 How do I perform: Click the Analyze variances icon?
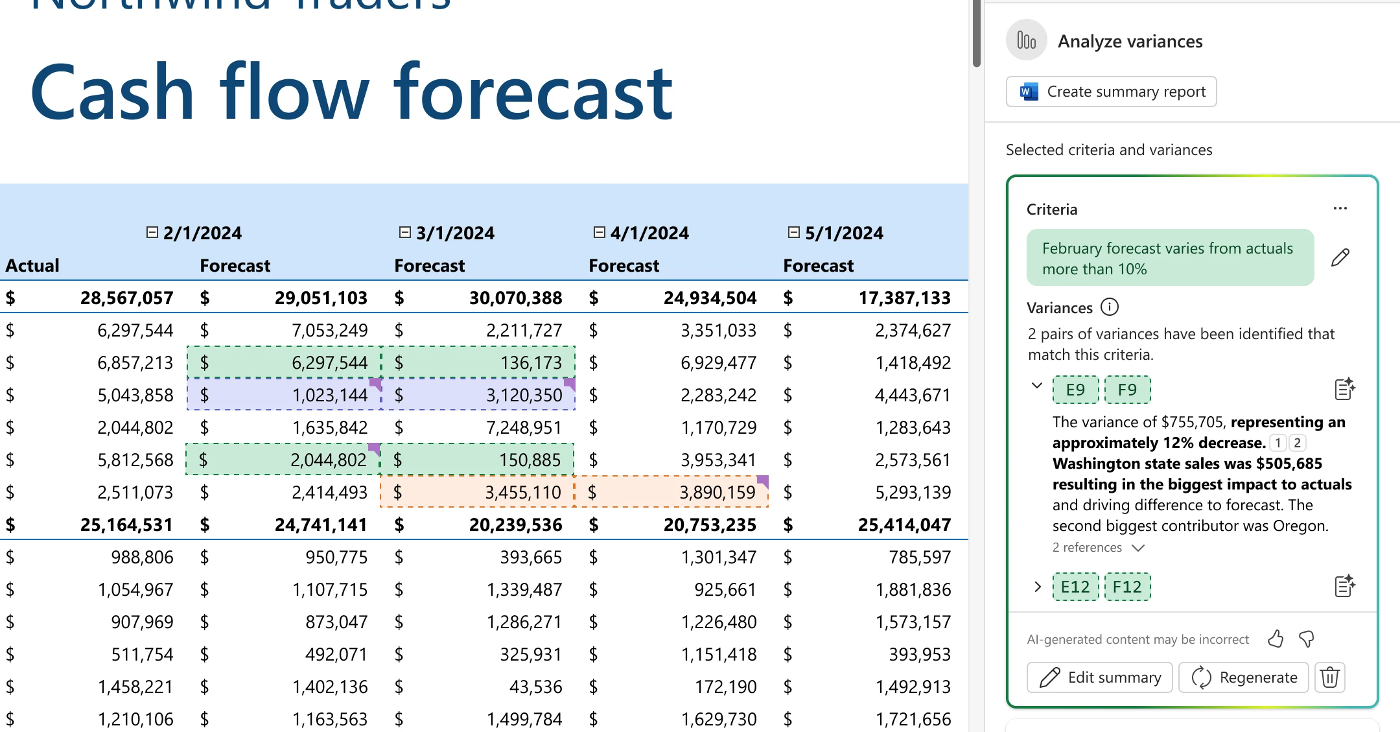(x=1026, y=41)
